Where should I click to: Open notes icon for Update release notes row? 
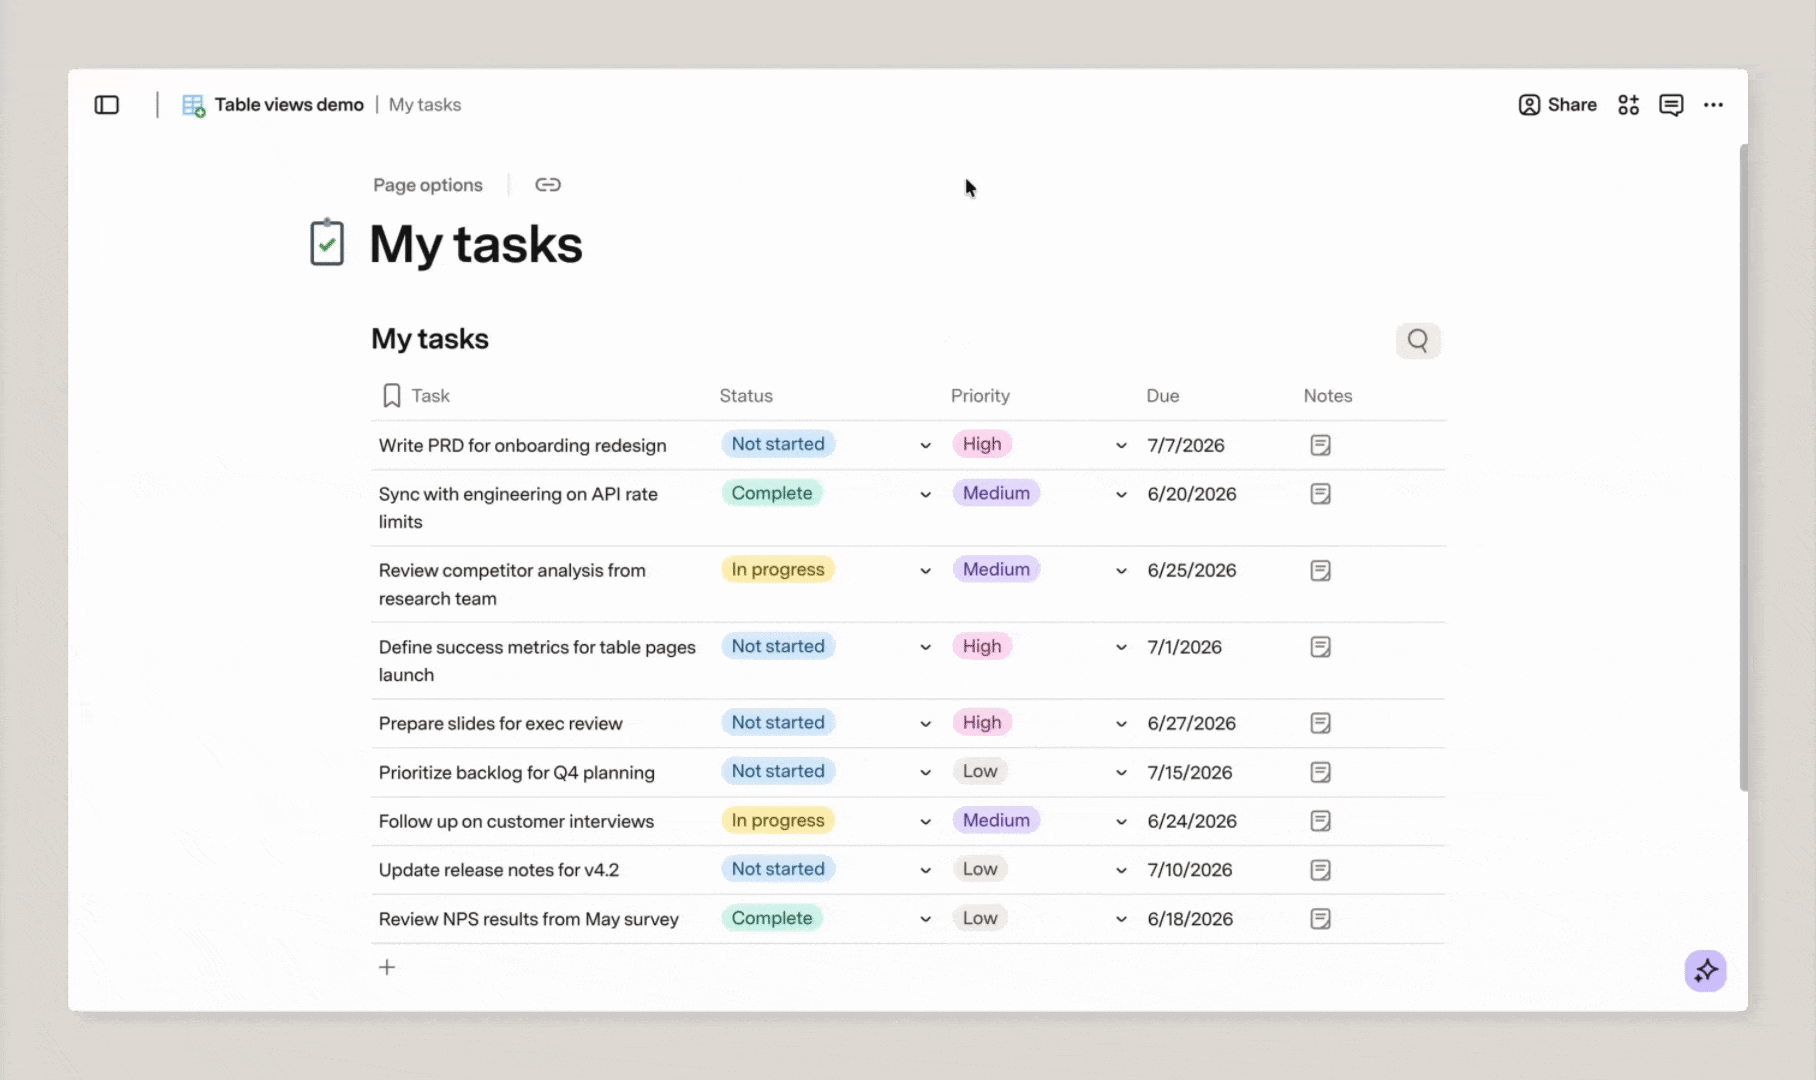click(1320, 870)
